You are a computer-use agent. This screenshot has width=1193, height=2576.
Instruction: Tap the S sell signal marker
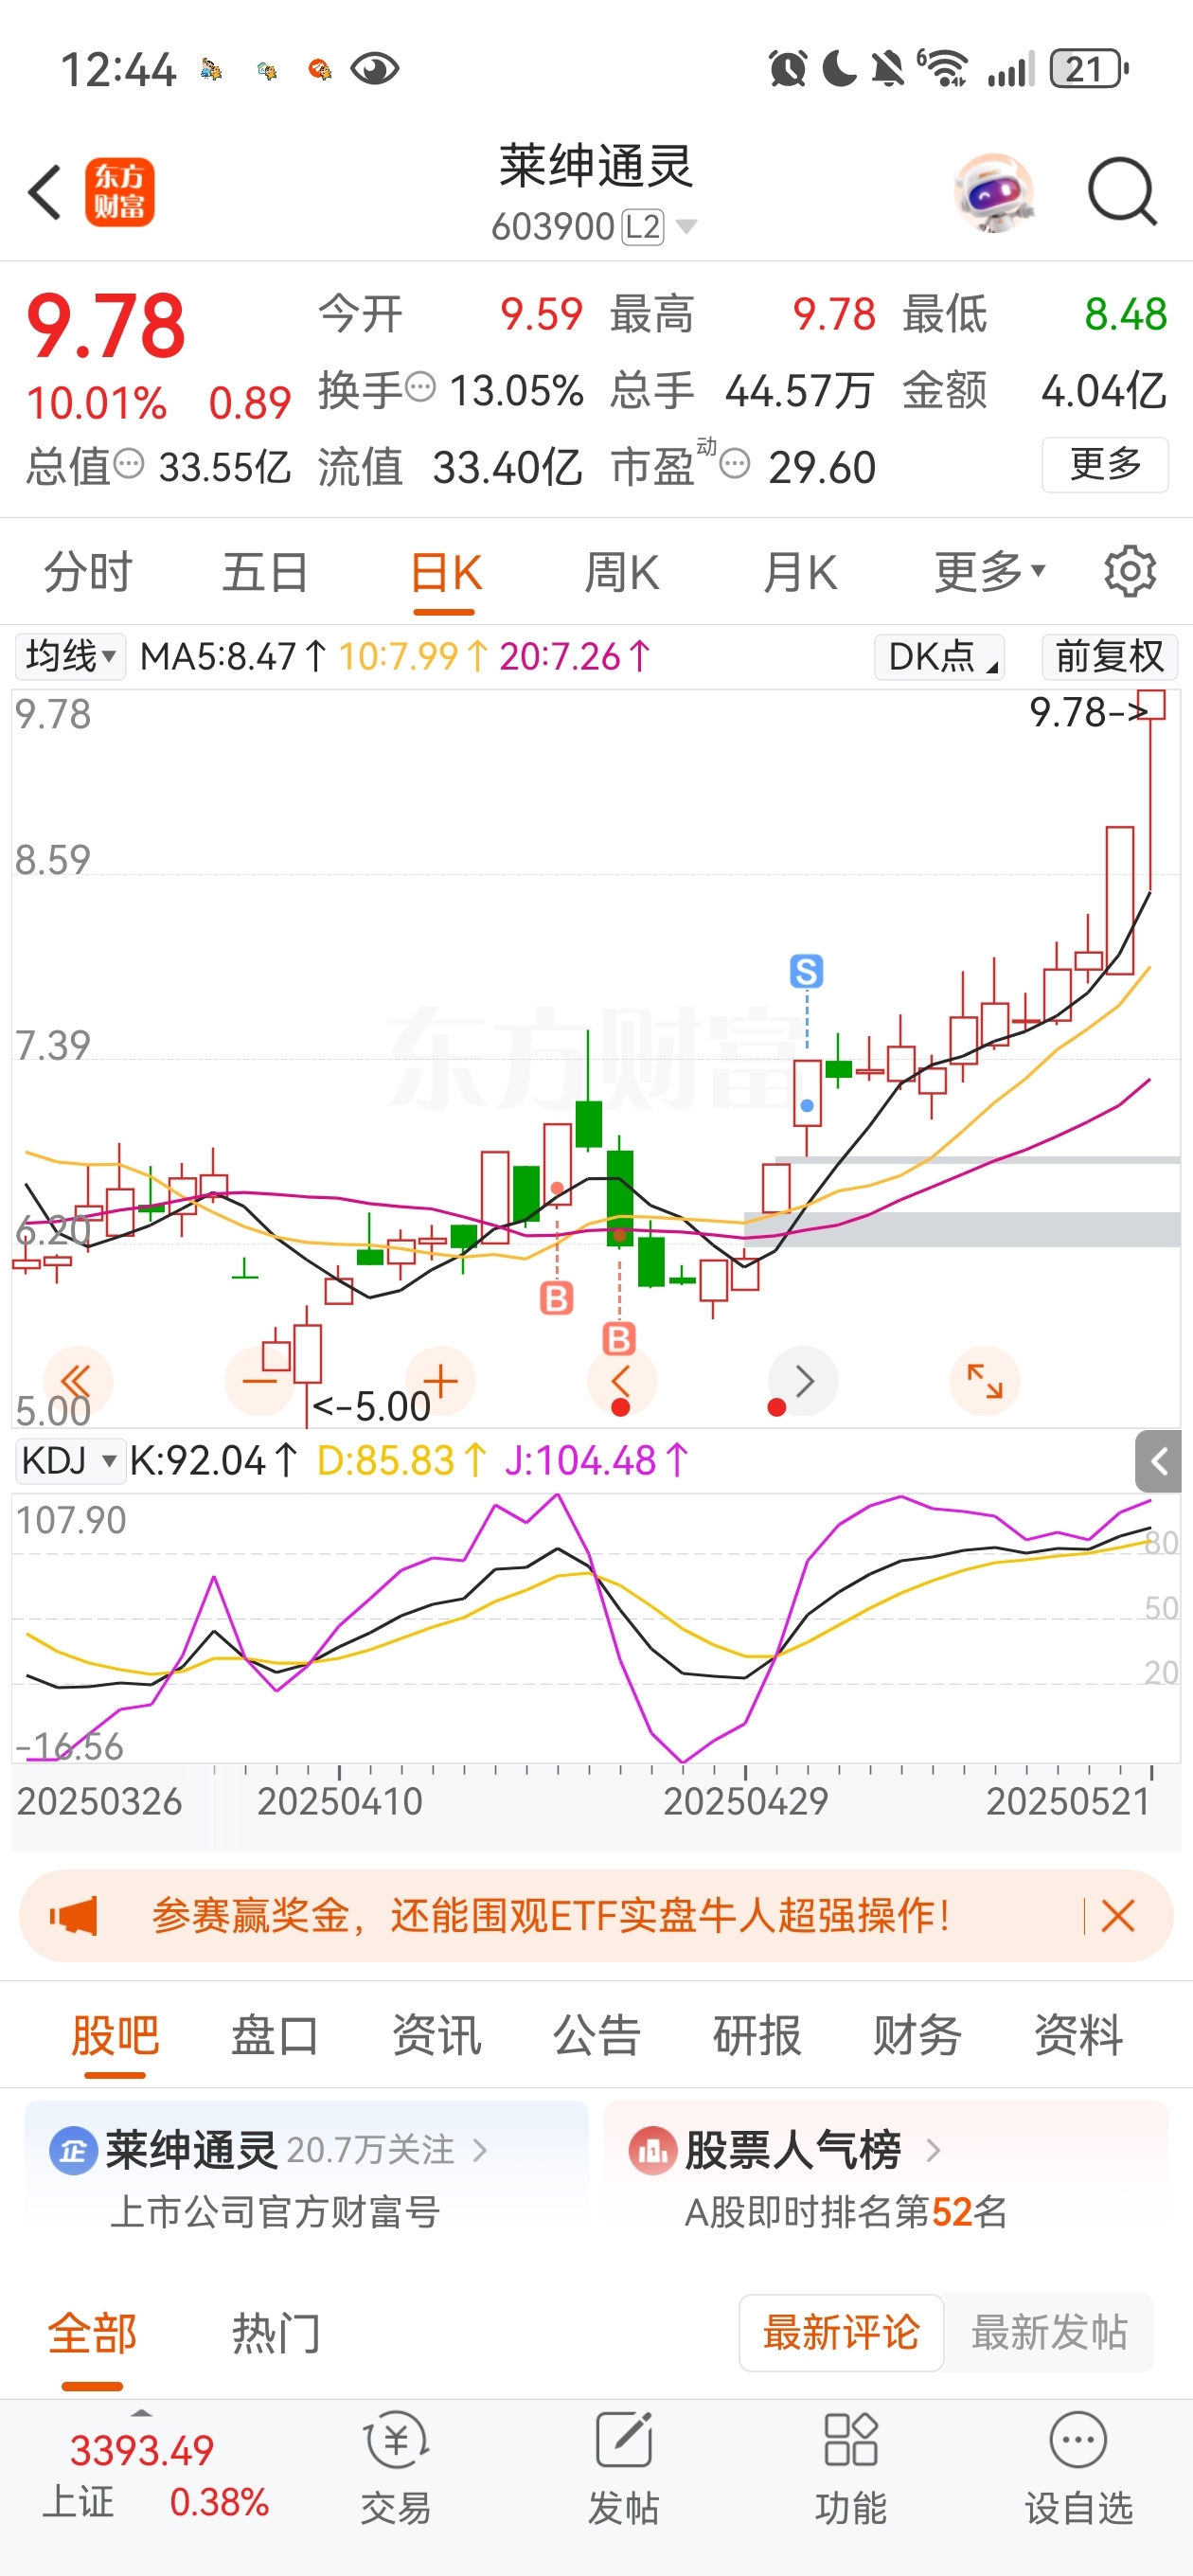[x=806, y=971]
